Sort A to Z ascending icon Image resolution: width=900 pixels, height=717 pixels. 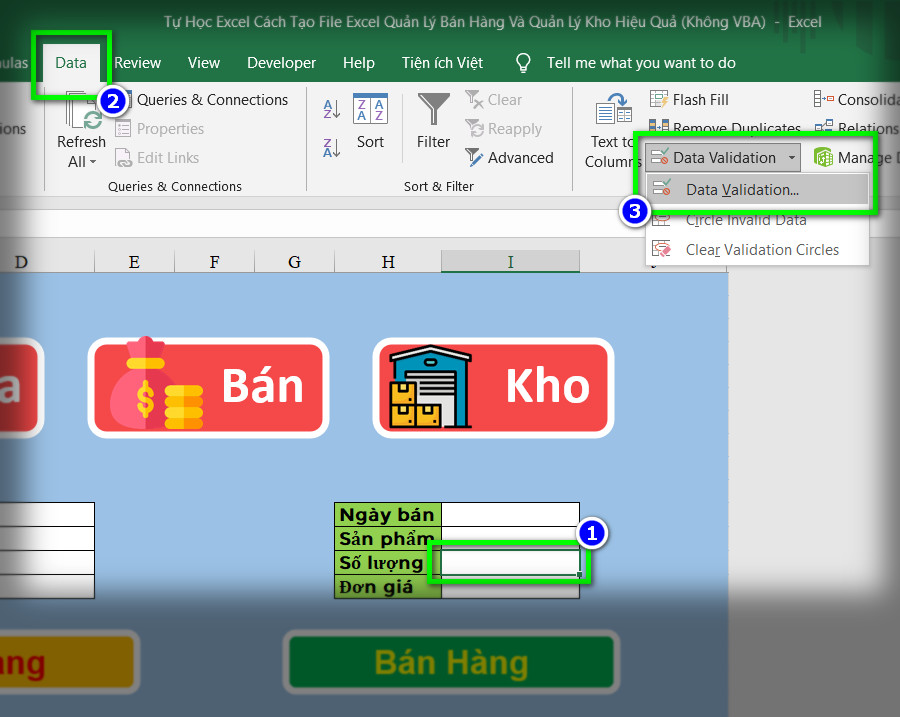(x=332, y=108)
